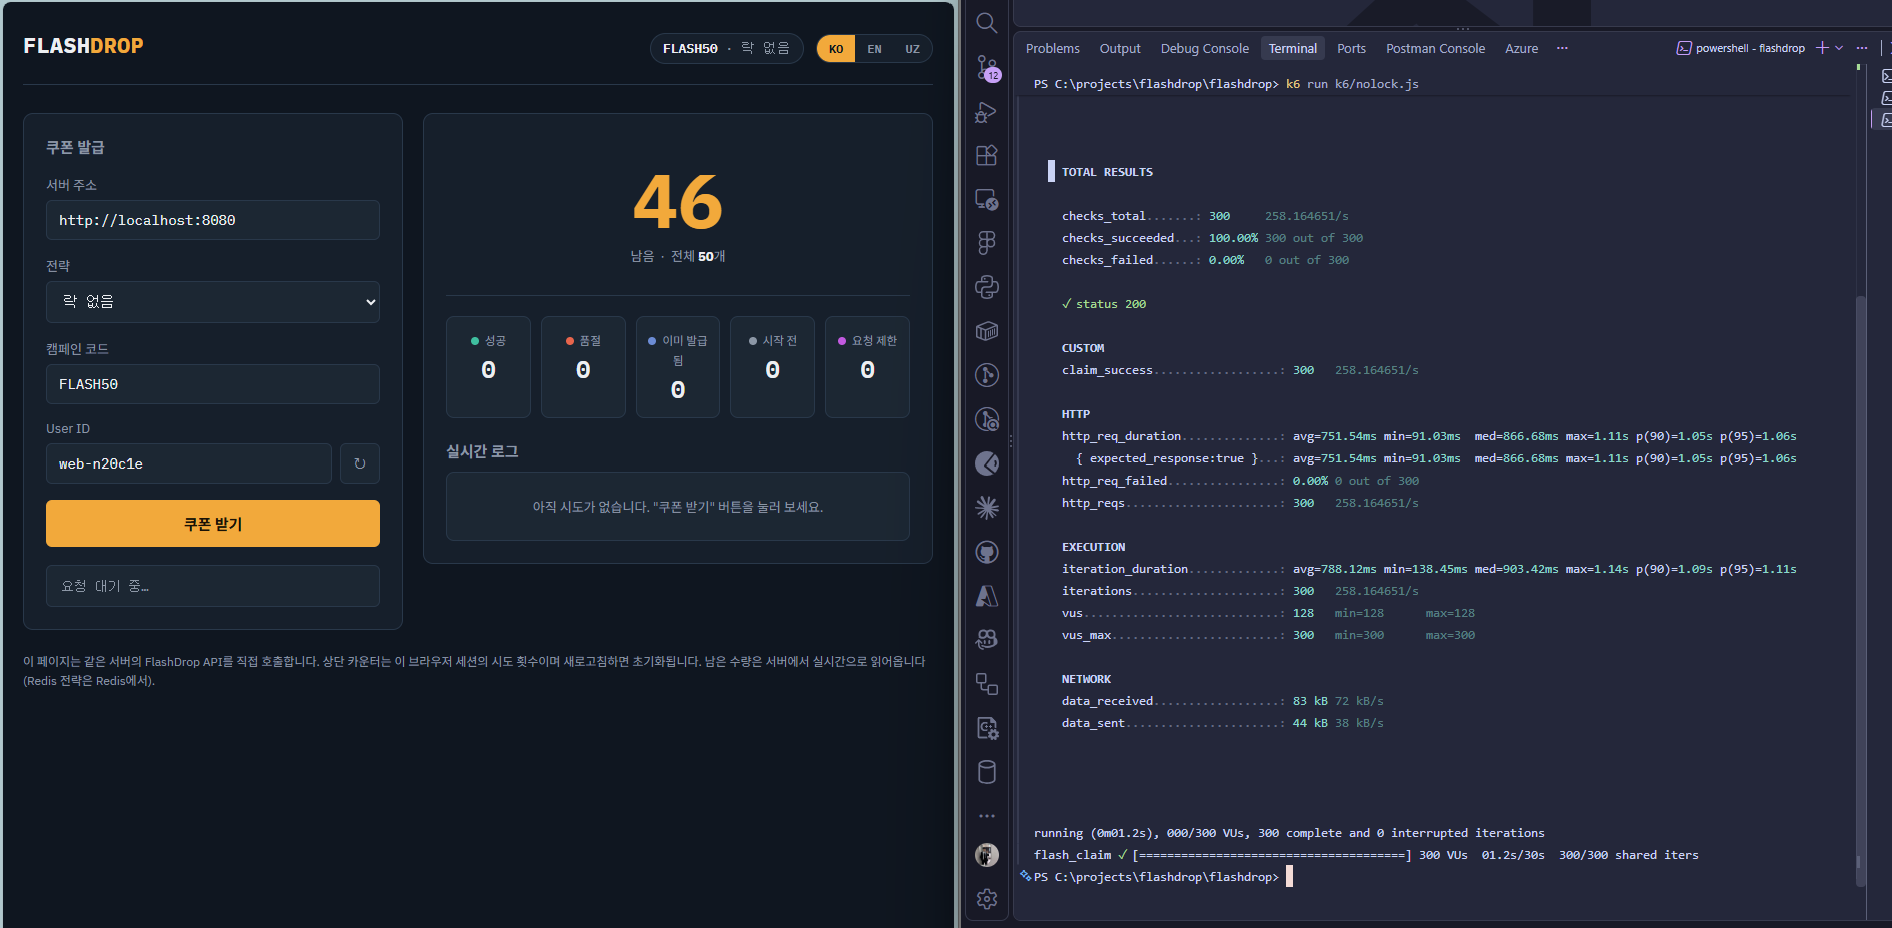This screenshot has height=928, width=1892.
Task: Switch to the Ports tab
Action: tap(1351, 48)
